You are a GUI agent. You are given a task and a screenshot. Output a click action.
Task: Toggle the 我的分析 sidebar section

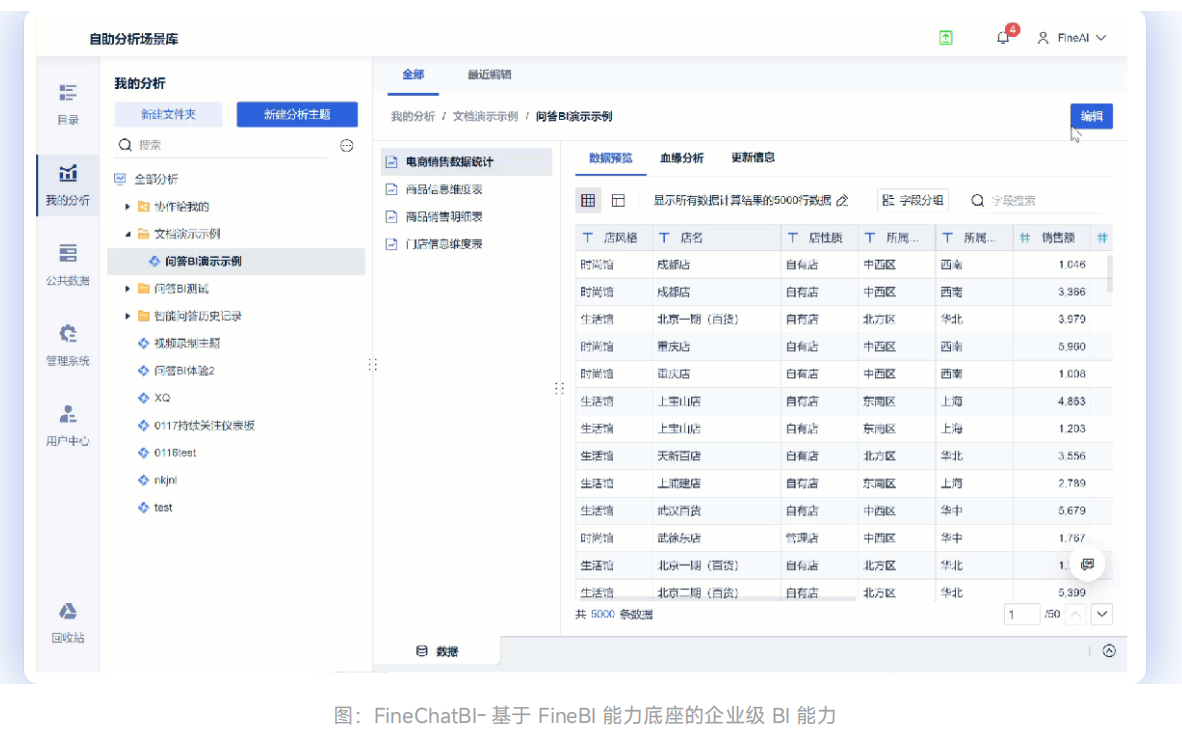point(67,186)
